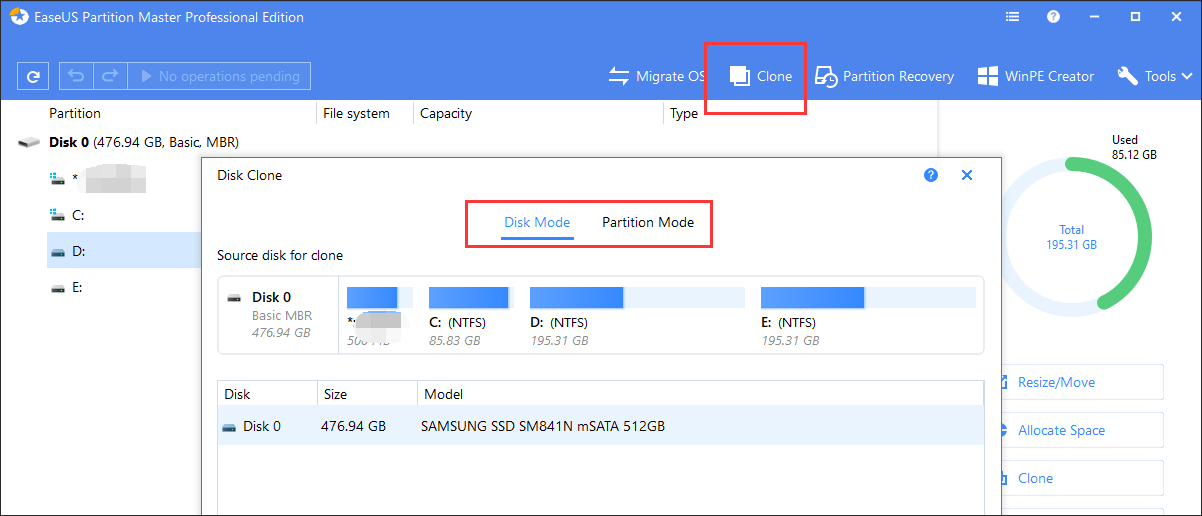
Task: Maximize the EaseUS Partition Master window
Action: (1136, 17)
